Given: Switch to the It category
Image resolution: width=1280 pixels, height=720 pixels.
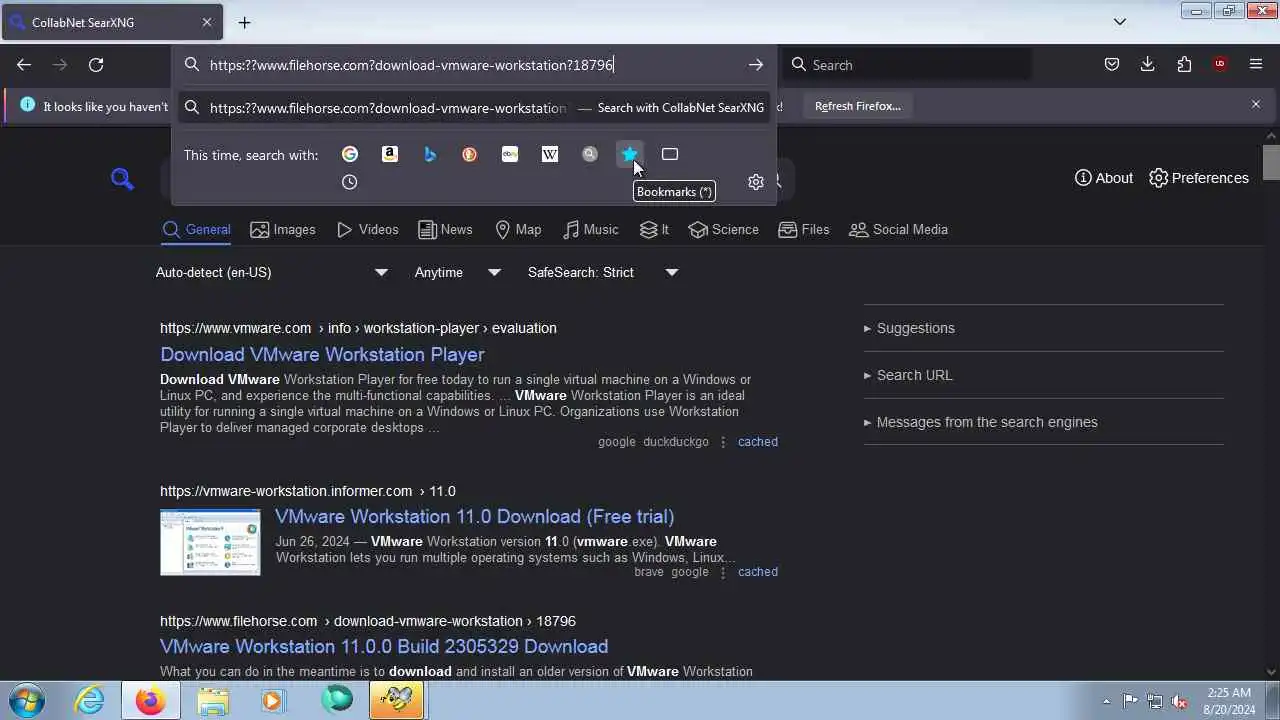Looking at the screenshot, I should click(x=654, y=229).
